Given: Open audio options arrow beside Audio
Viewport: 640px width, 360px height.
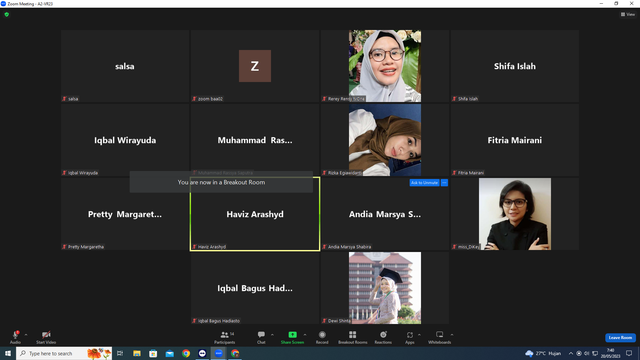Looking at the screenshot, I should tap(26, 335).
